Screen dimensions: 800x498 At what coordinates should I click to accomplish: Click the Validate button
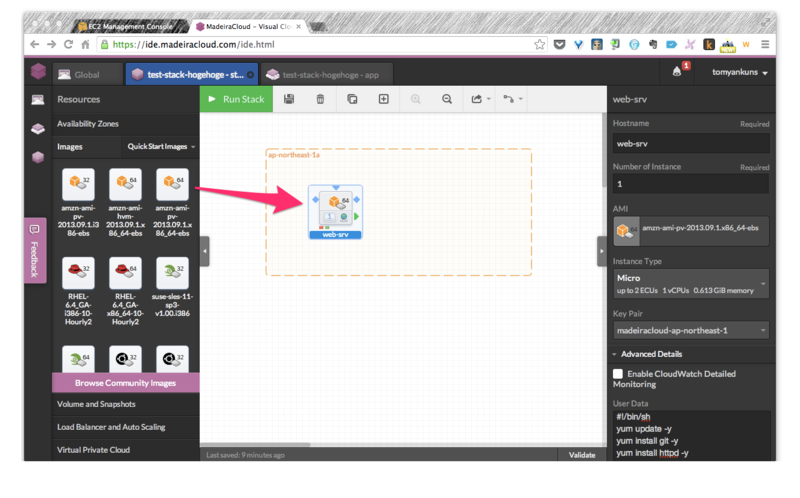(582, 455)
